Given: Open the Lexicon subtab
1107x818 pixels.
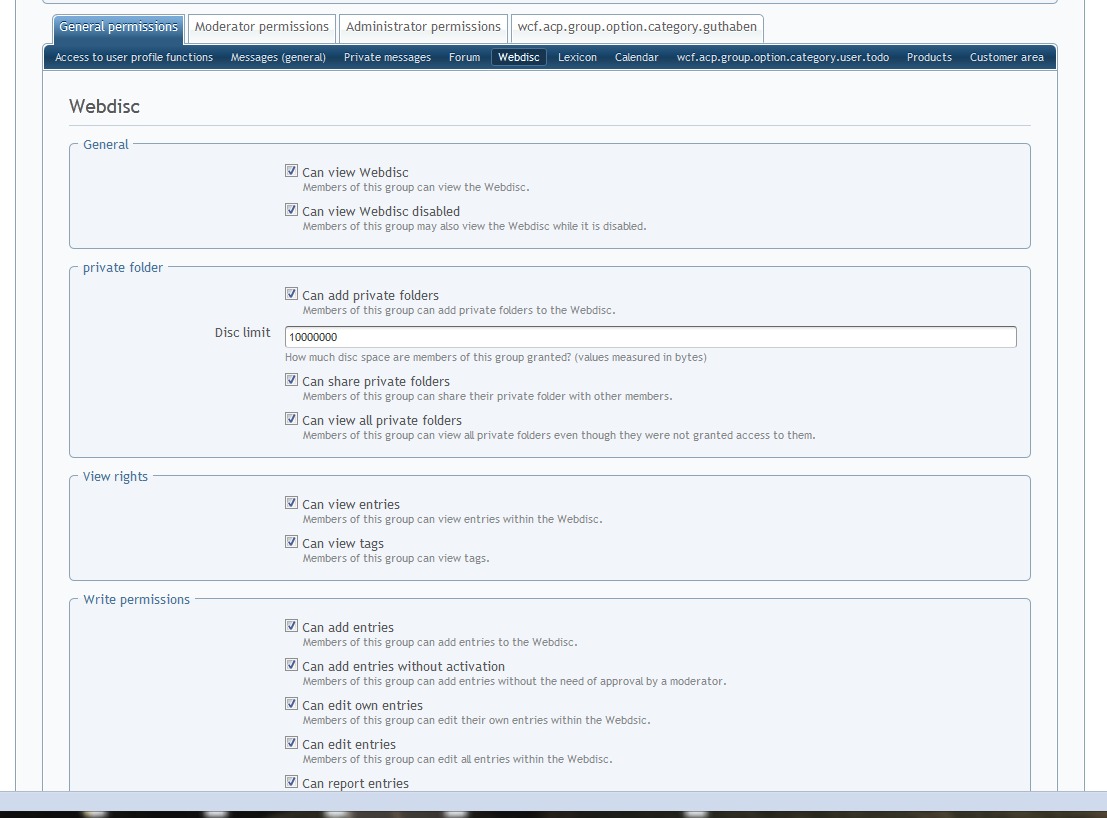Looking at the screenshot, I should click(577, 58).
